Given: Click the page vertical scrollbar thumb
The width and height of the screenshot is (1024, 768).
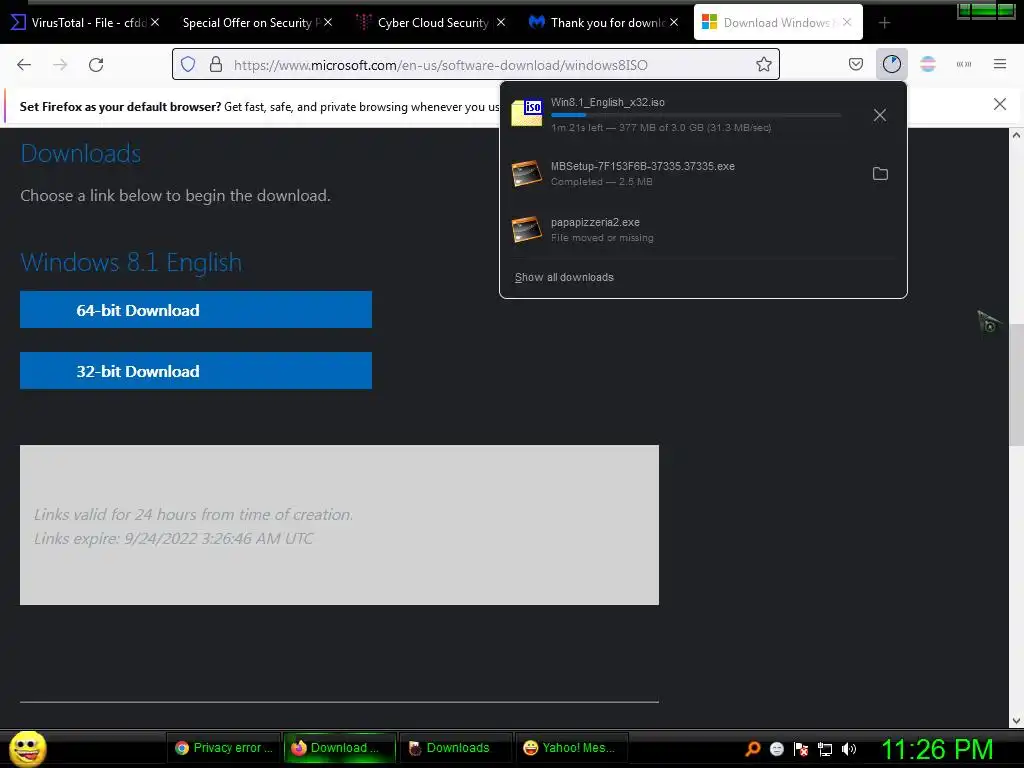Looking at the screenshot, I should pos(1016,384).
